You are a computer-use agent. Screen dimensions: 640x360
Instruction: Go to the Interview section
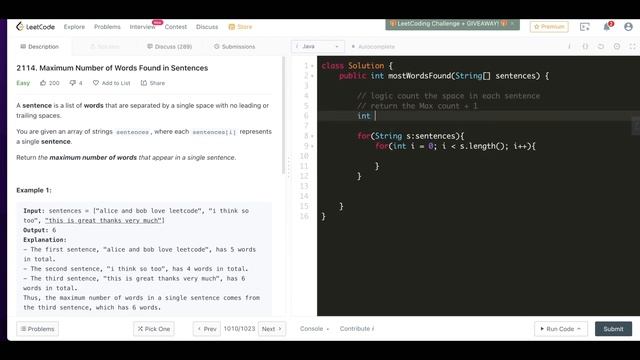142,27
